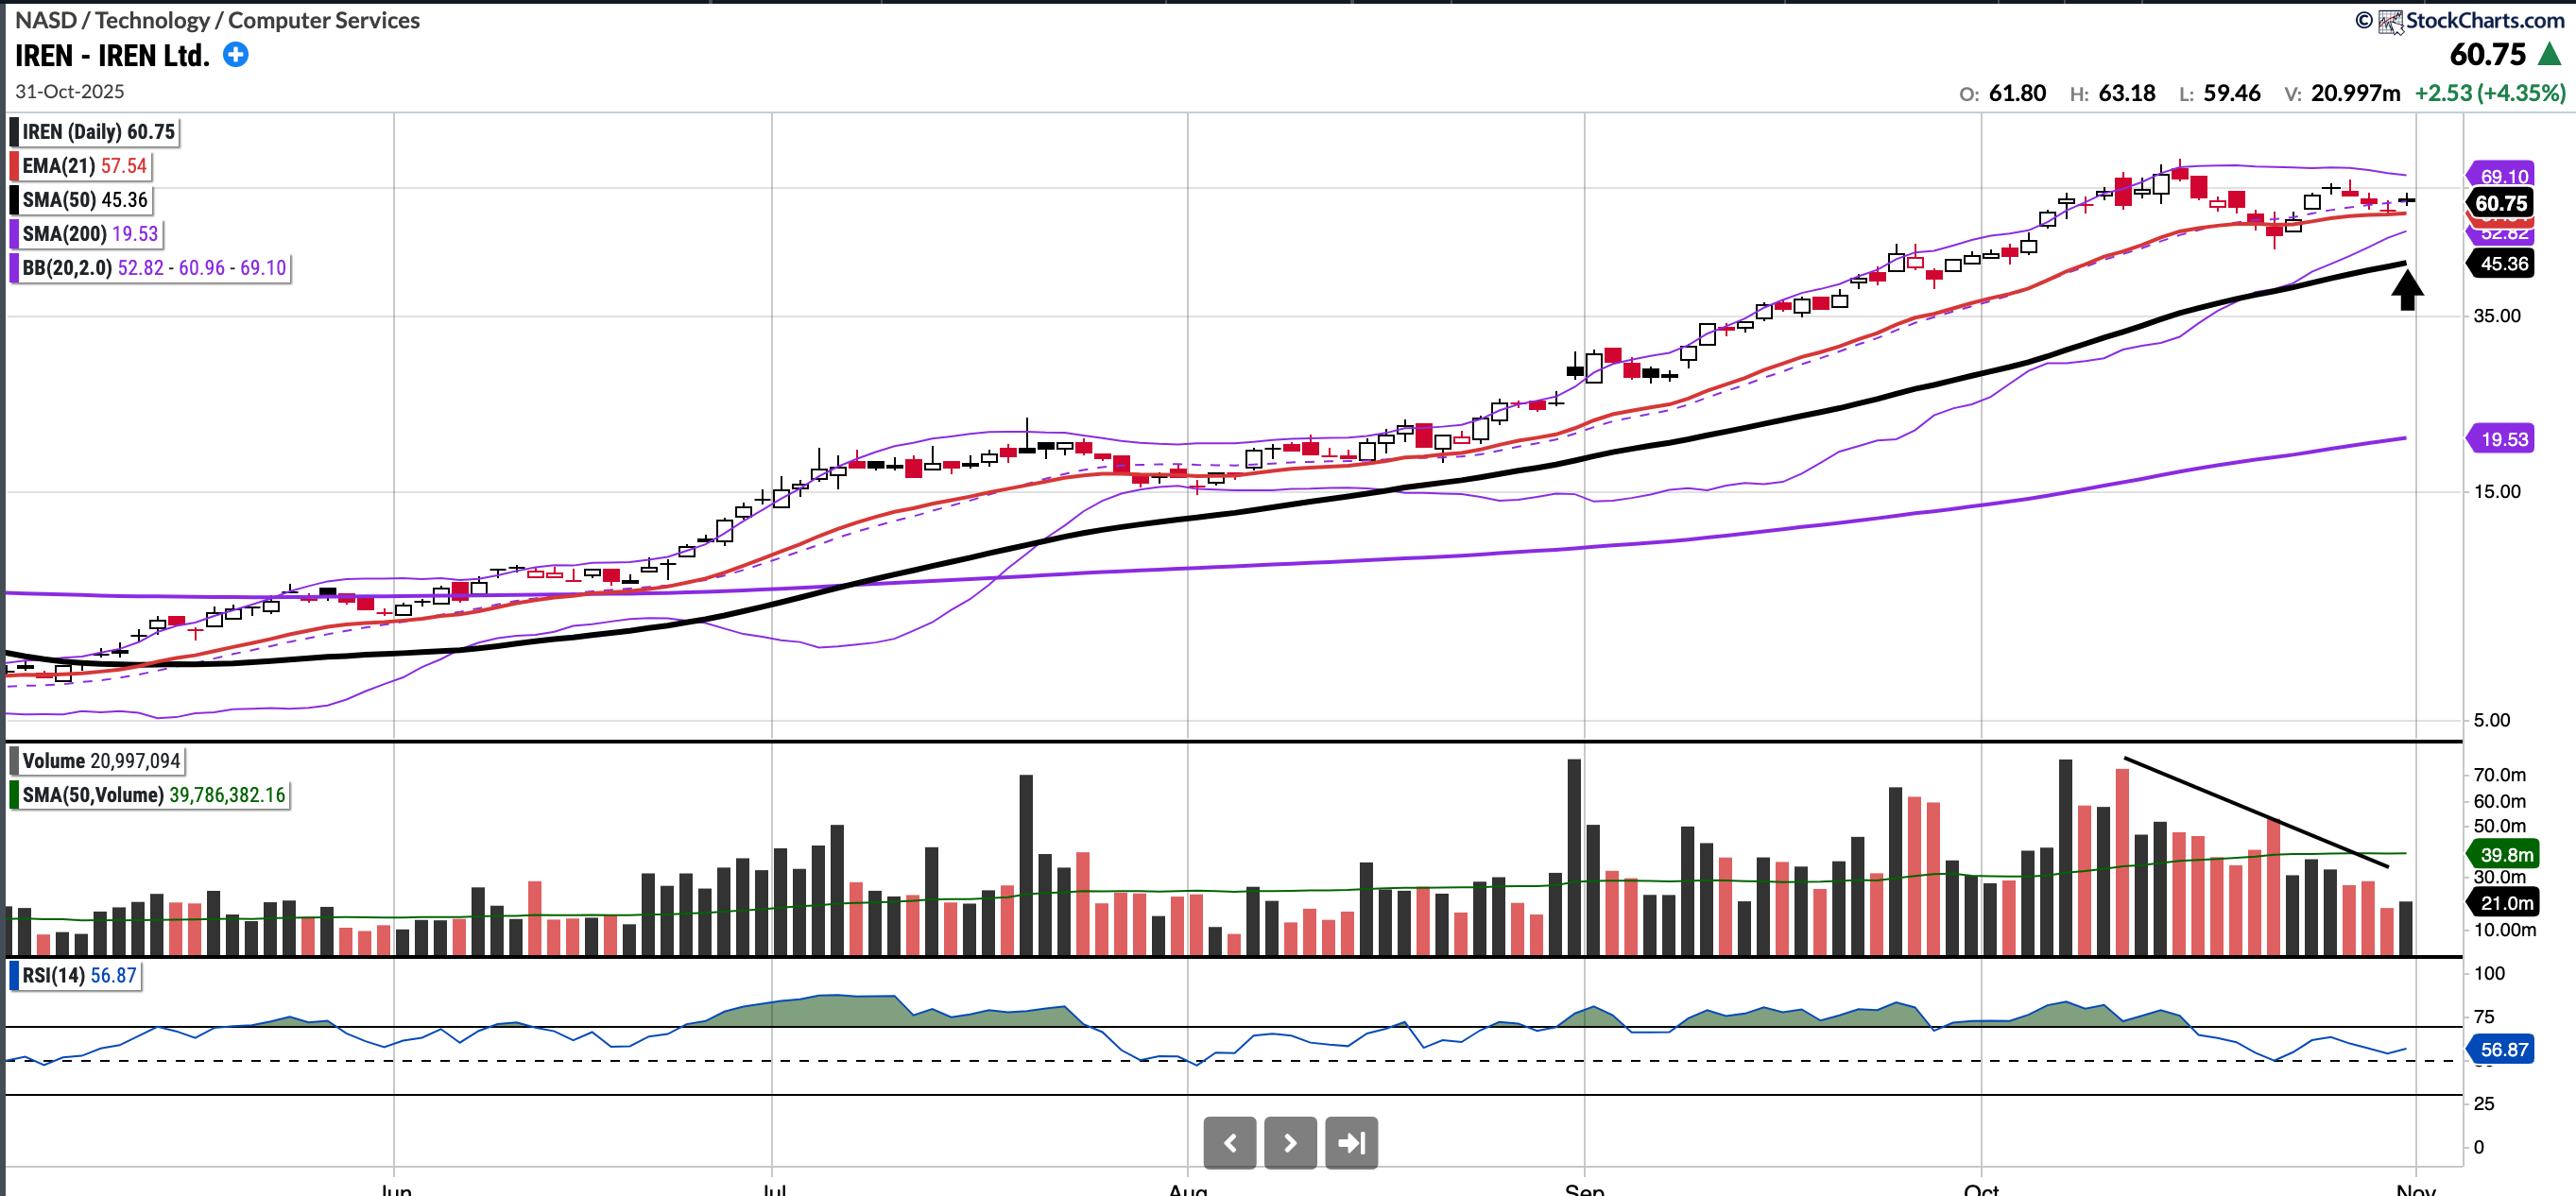Jump to latest with skip-to-end button

tap(1351, 1142)
